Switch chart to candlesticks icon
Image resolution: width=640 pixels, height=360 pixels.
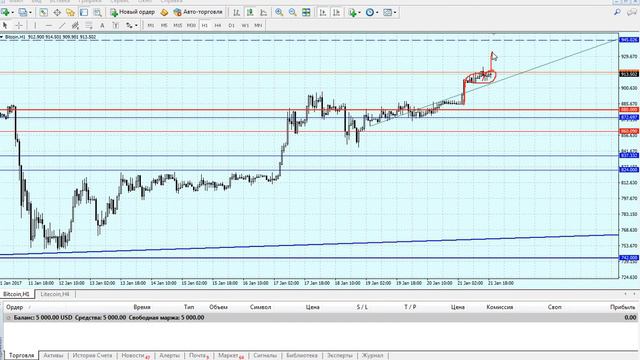coord(250,13)
